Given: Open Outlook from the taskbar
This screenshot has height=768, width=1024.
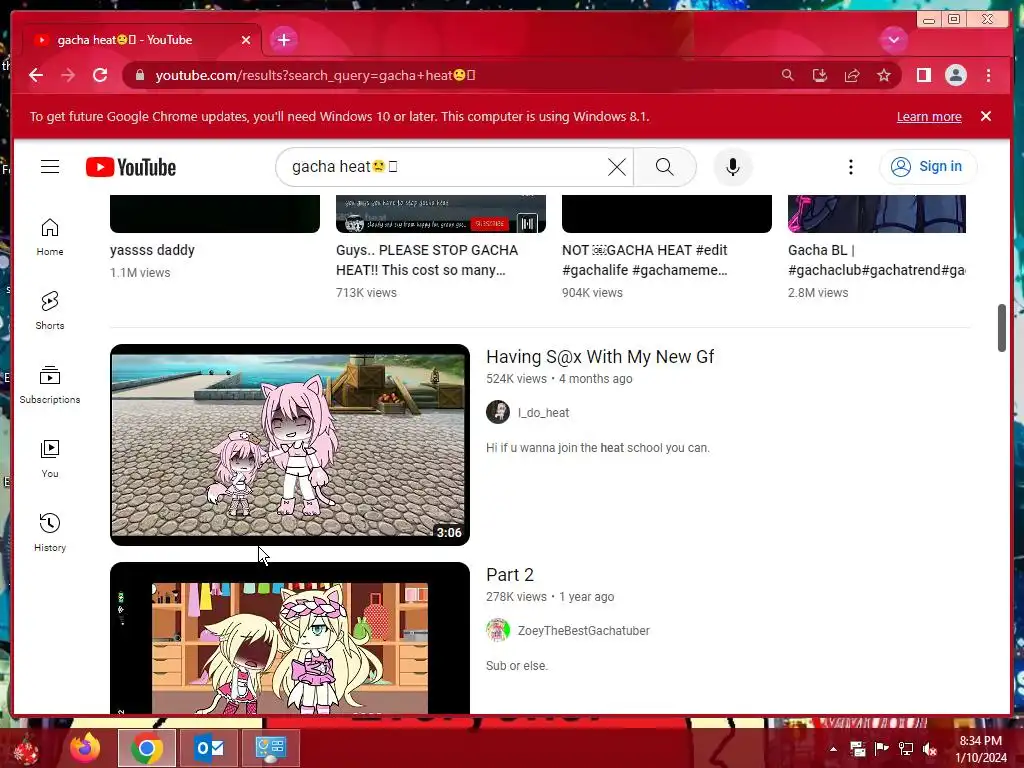Looking at the screenshot, I should pyautogui.click(x=209, y=748).
